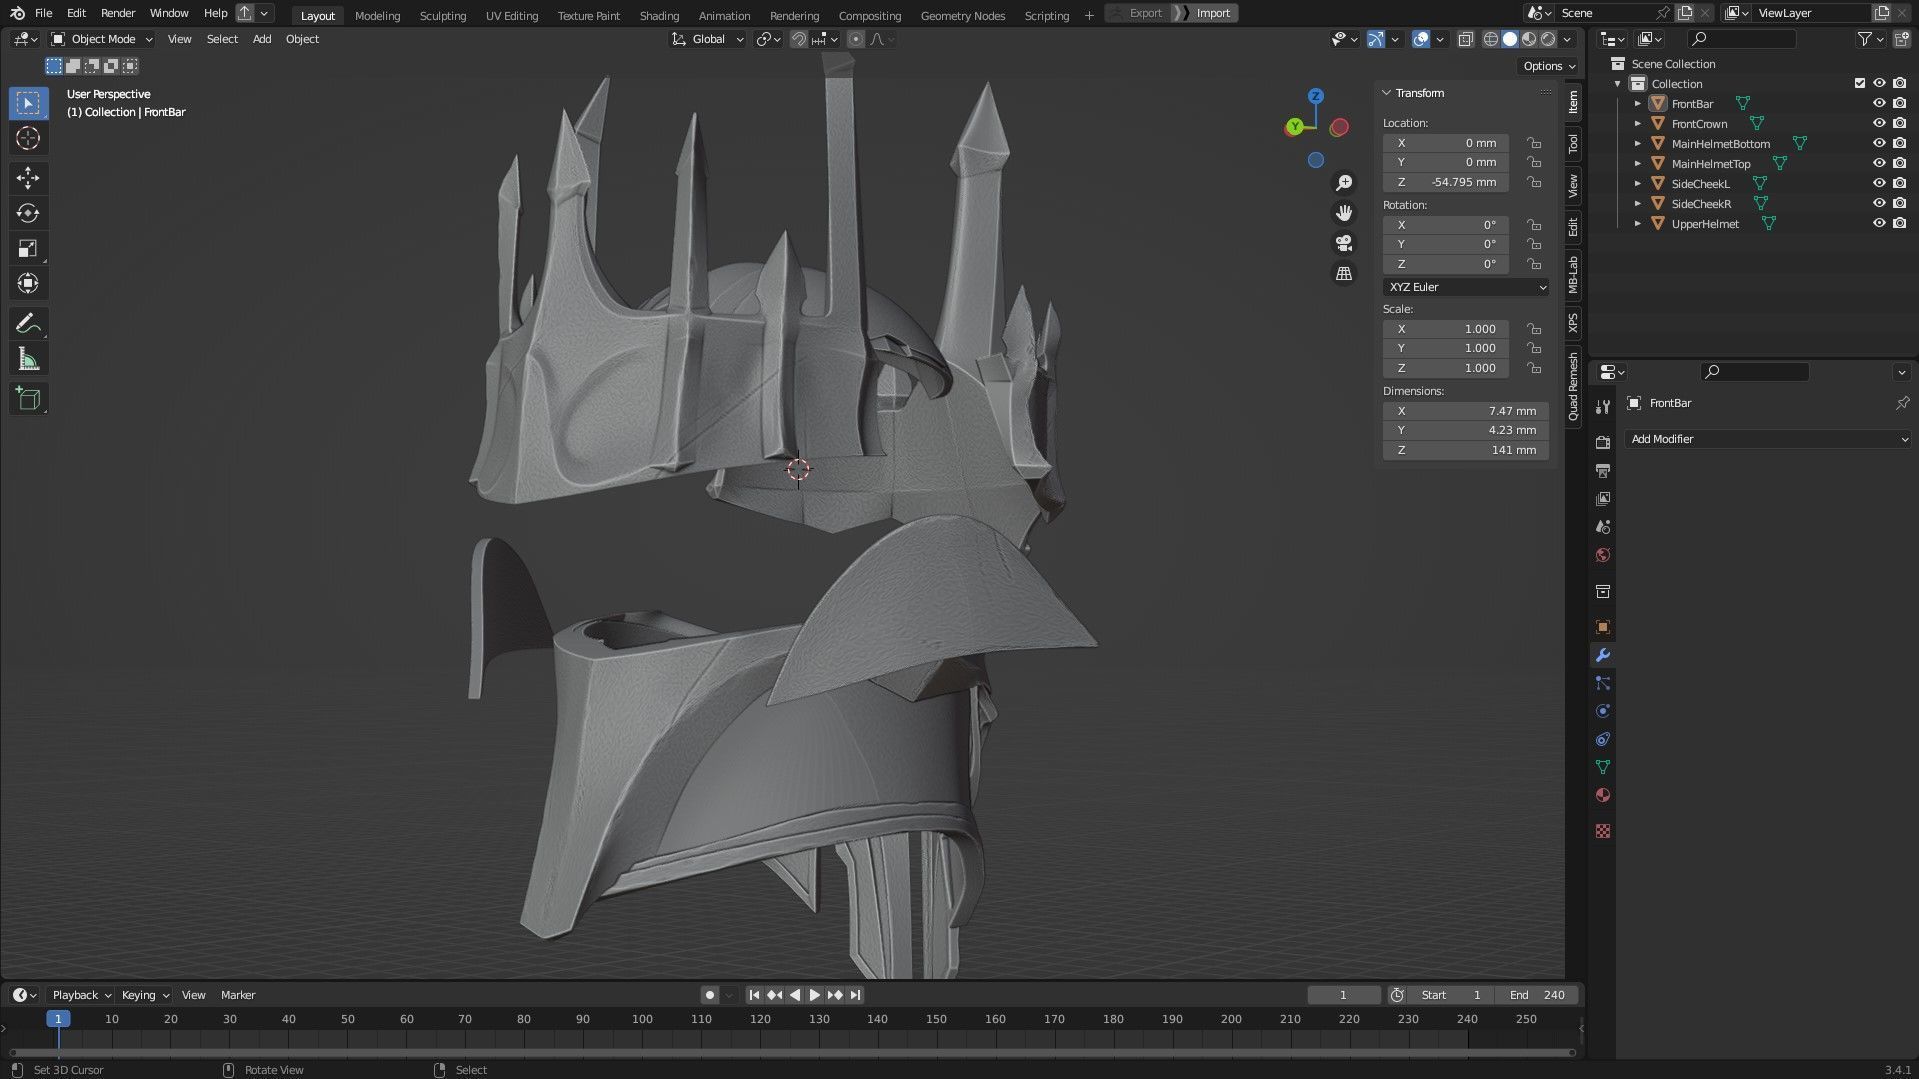The width and height of the screenshot is (1919, 1079).
Task: Collapse the Collection in outliner
Action: [1617, 83]
